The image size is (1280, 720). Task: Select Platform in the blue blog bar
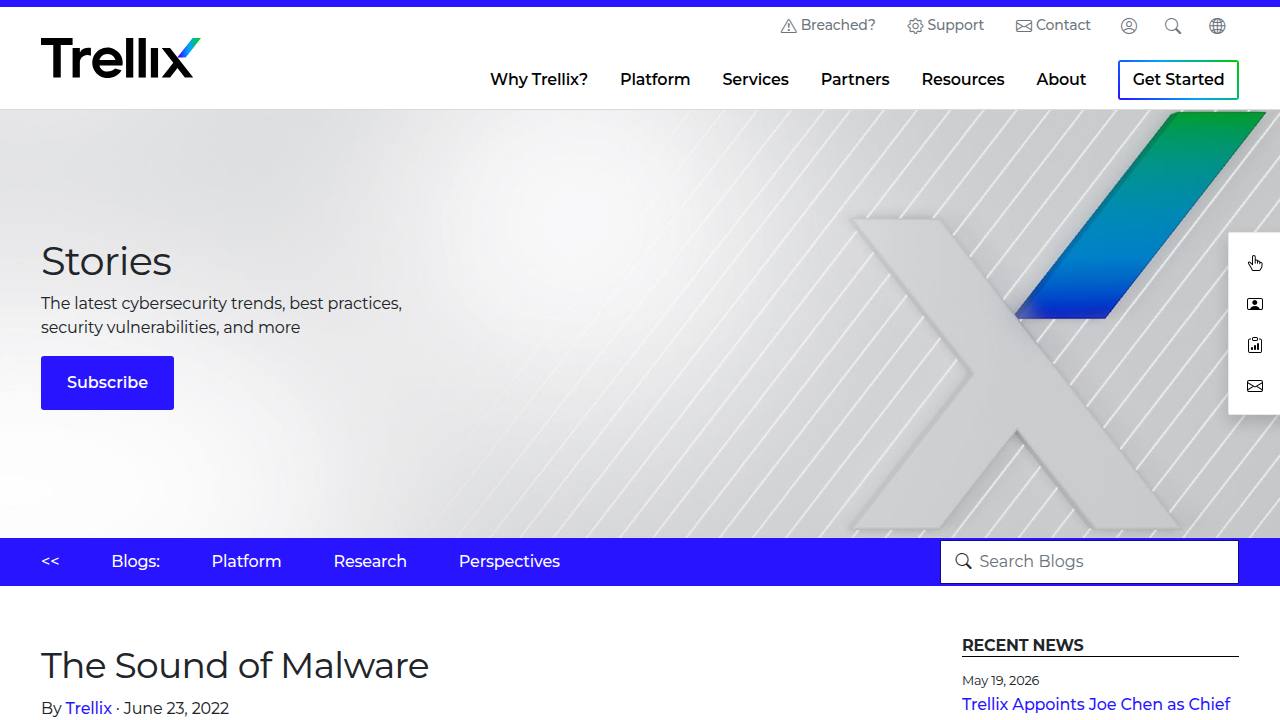246,561
